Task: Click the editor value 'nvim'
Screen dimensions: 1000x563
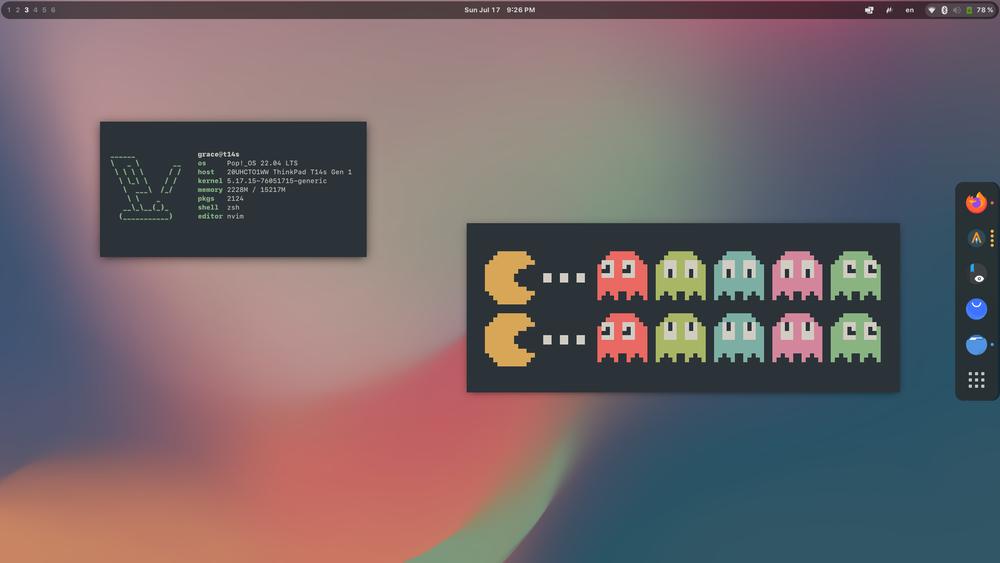Action: click(x=235, y=217)
